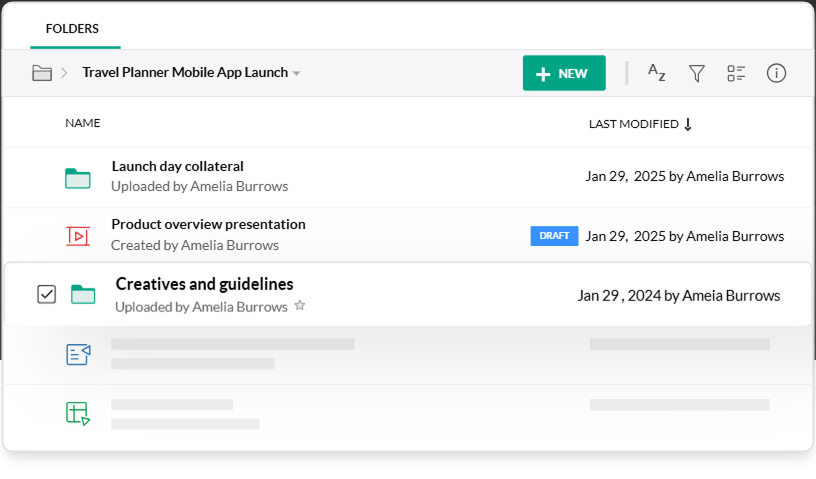Click the root folder breadcrumb icon

coord(42,73)
